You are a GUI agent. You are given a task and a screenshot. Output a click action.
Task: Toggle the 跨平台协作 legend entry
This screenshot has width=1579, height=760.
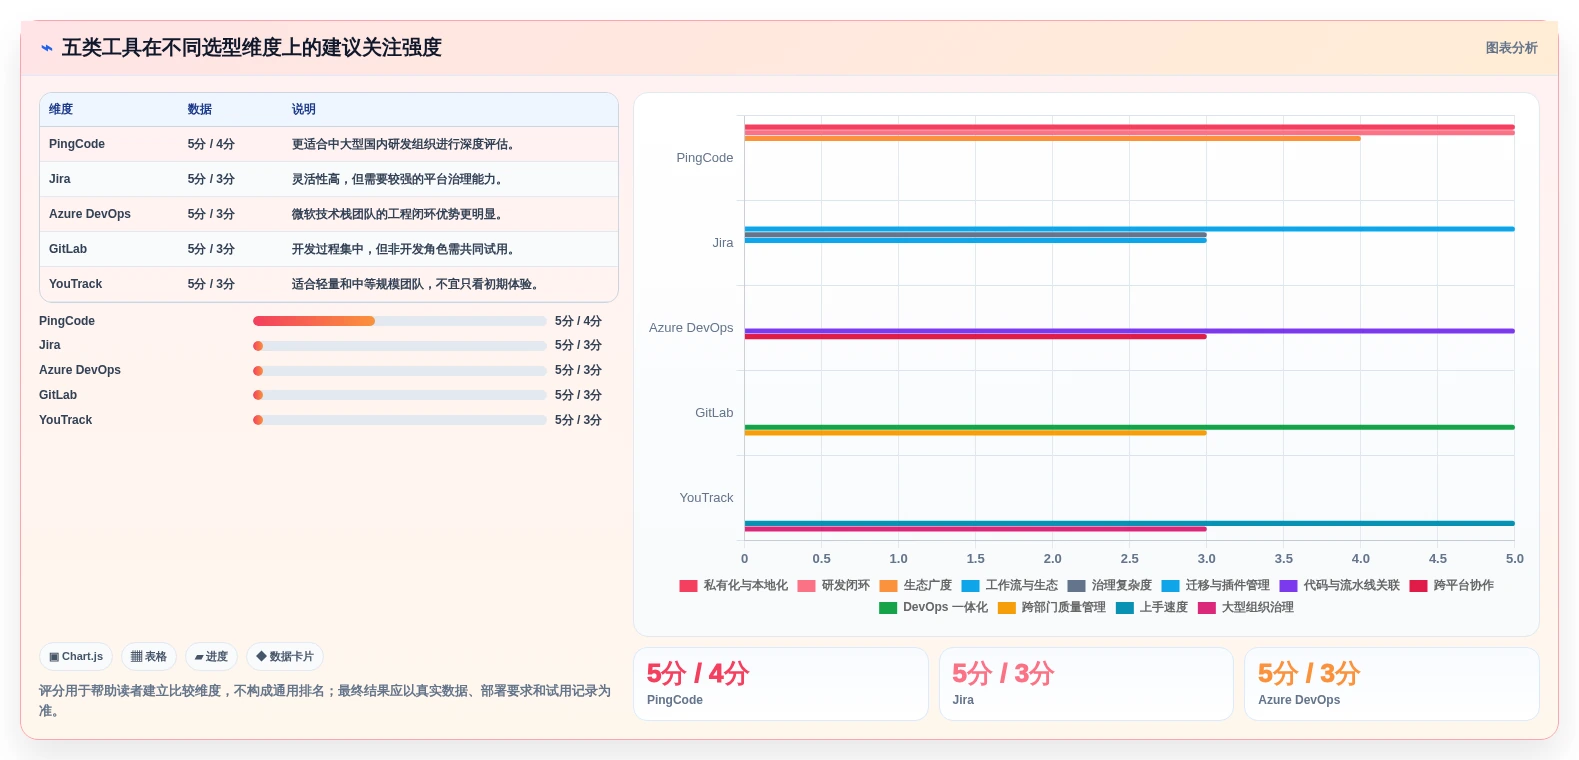(1452, 586)
